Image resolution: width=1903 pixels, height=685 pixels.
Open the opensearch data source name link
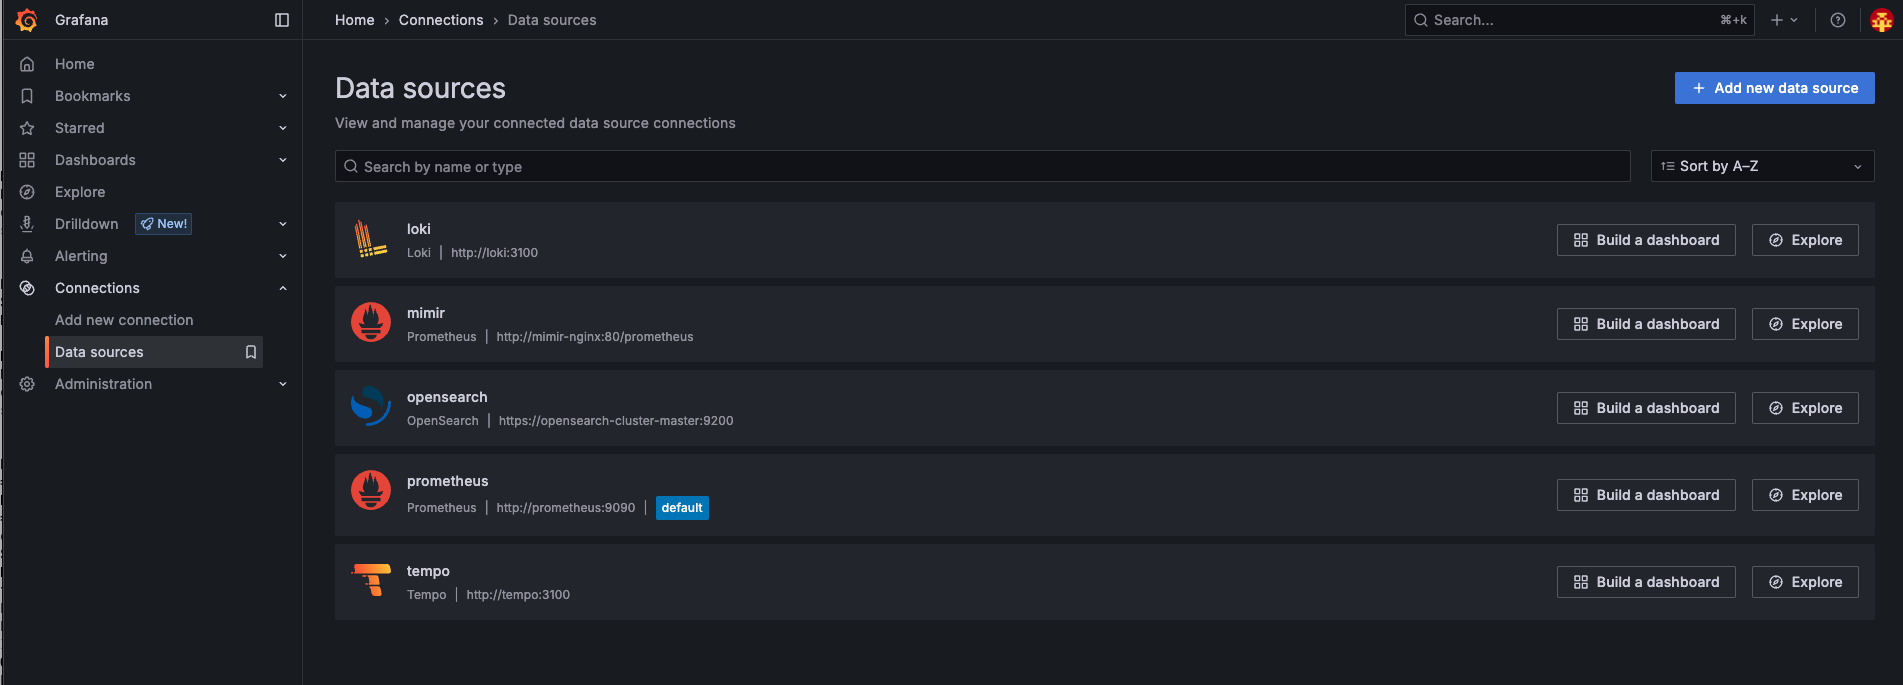coord(447,397)
